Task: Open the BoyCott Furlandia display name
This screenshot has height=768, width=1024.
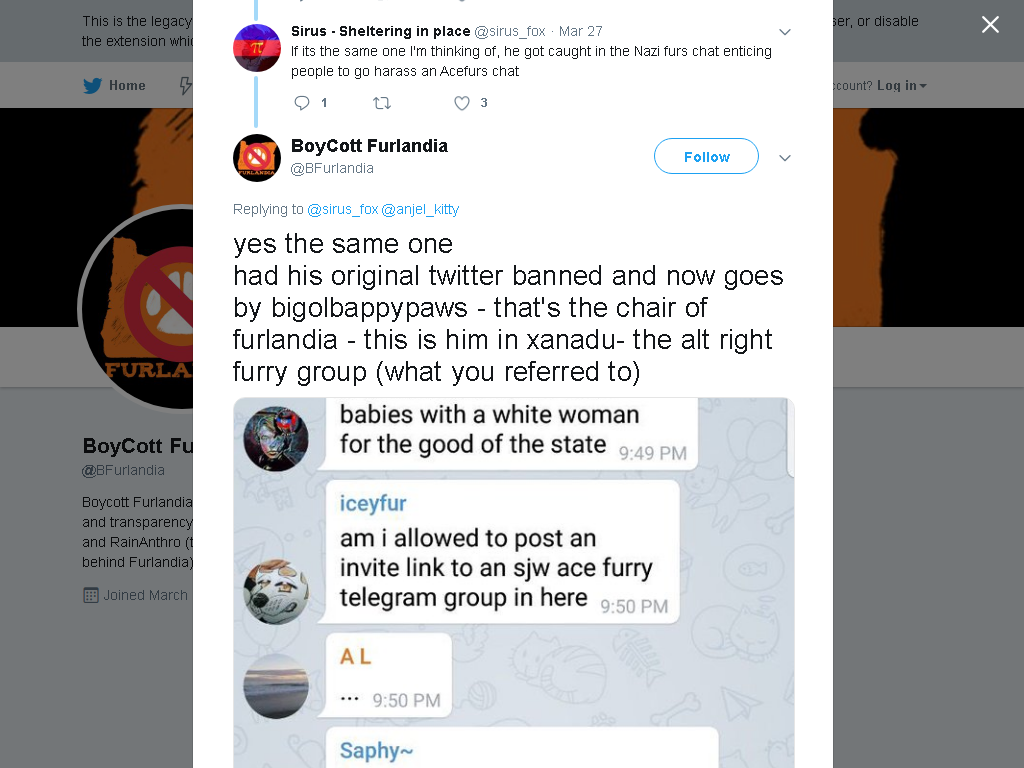Action: (x=369, y=146)
